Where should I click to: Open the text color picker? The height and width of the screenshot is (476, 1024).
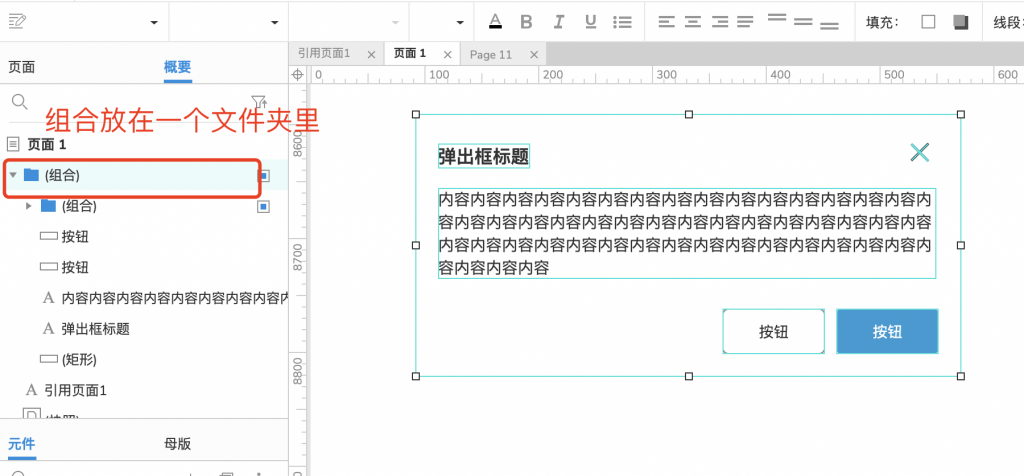coord(494,22)
